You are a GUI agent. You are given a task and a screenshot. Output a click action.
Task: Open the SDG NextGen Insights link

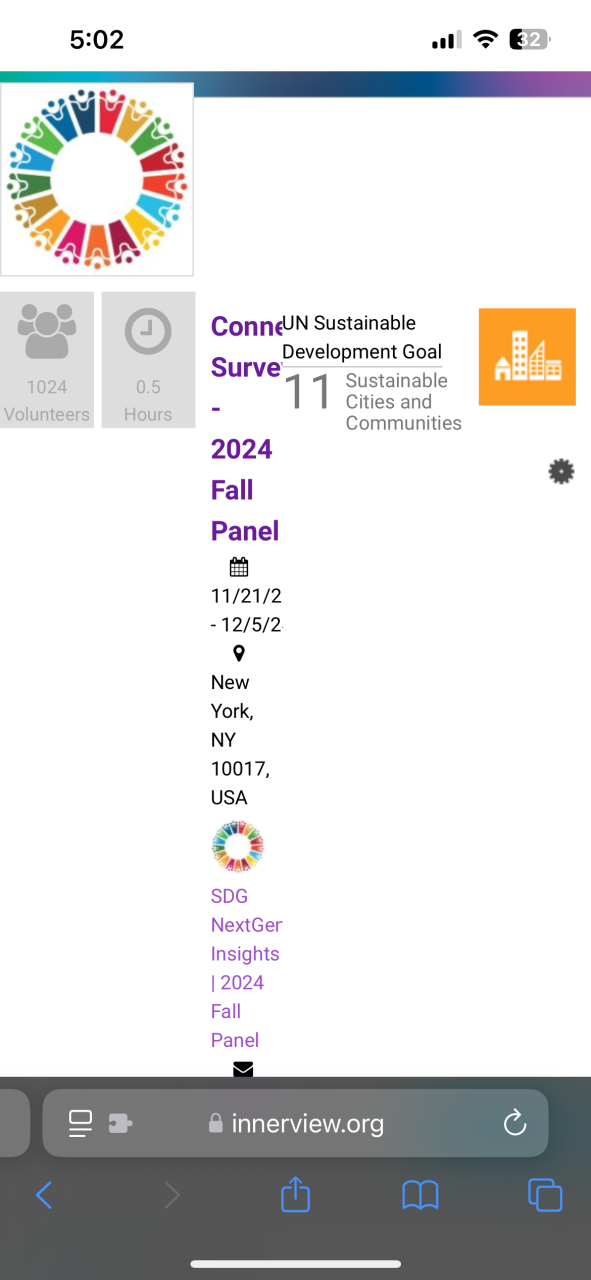(246, 968)
